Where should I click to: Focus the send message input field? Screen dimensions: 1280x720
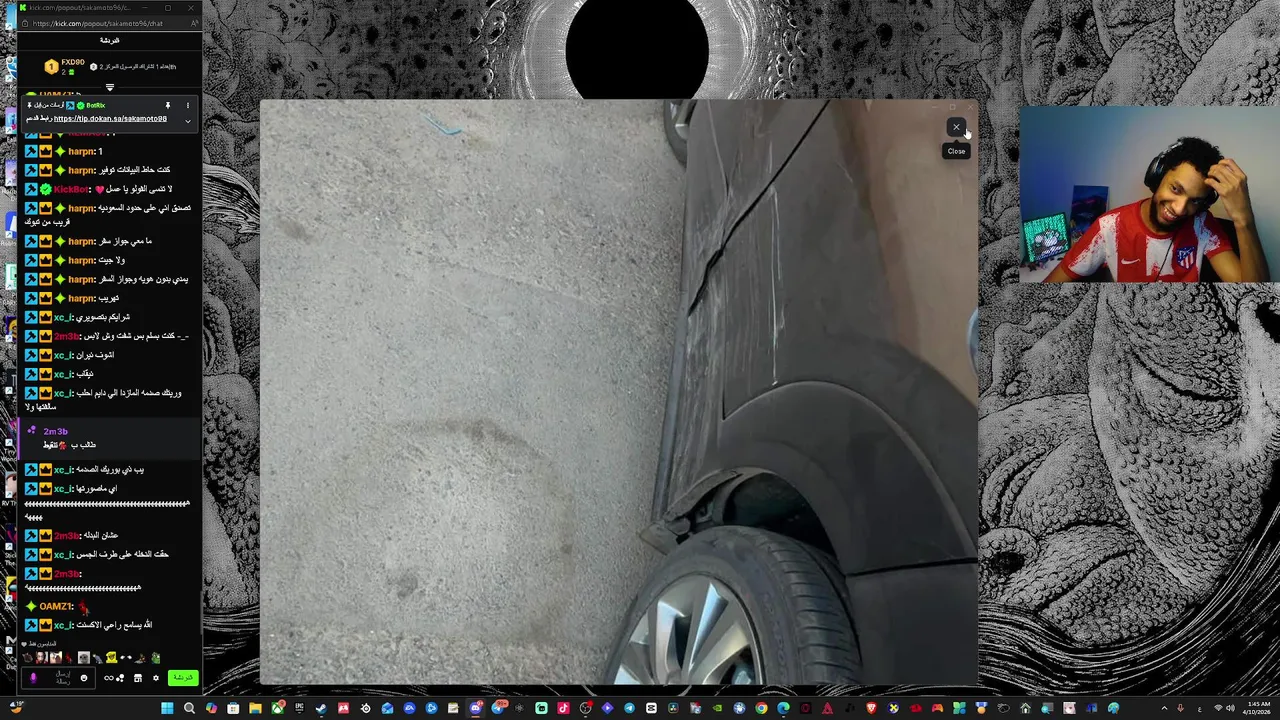pos(58,678)
